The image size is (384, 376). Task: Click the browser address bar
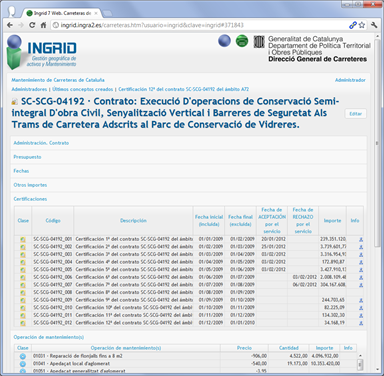200,25
